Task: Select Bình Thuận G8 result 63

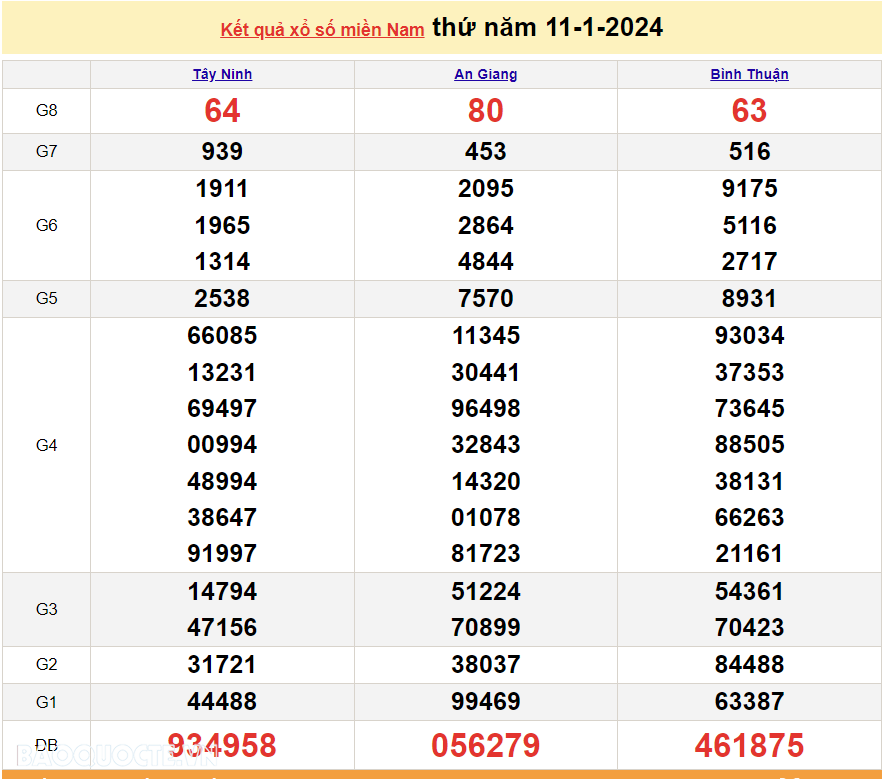Action: pyautogui.click(x=749, y=110)
